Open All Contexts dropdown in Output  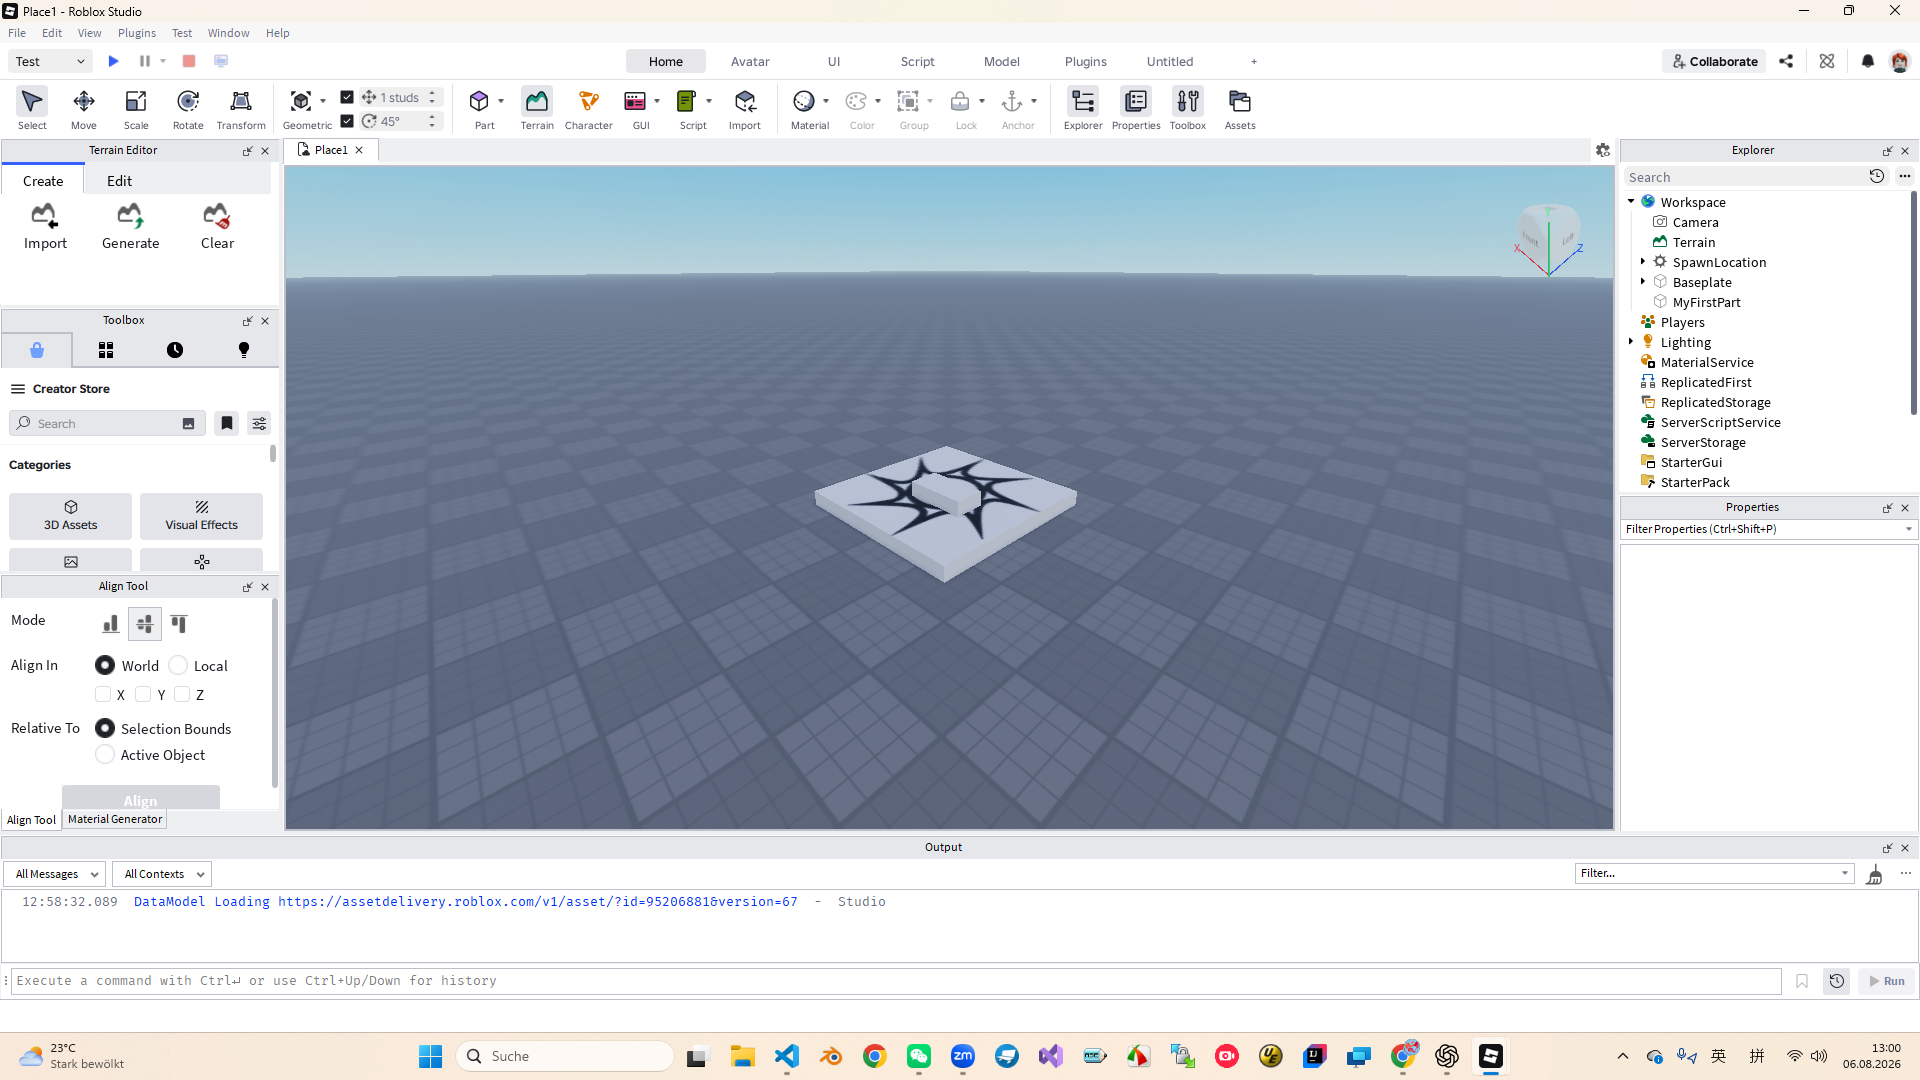tap(162, 874)
